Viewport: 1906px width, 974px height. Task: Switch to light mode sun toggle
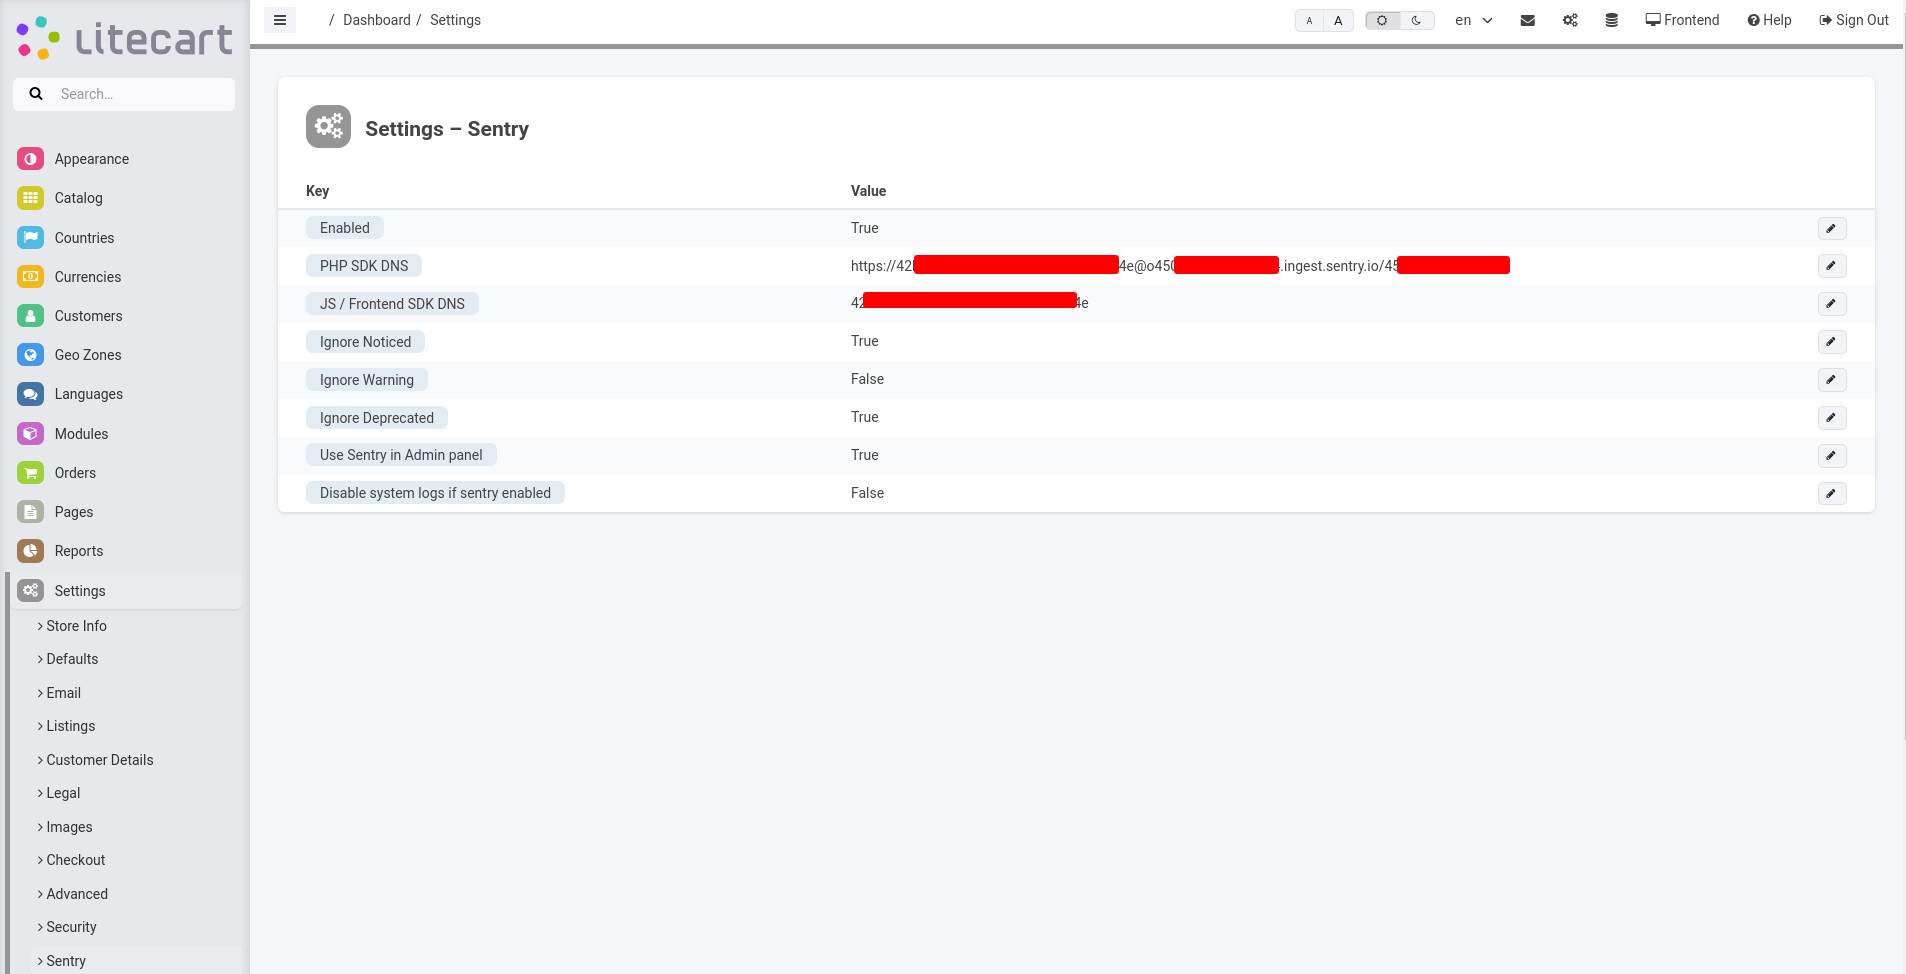1382,20
